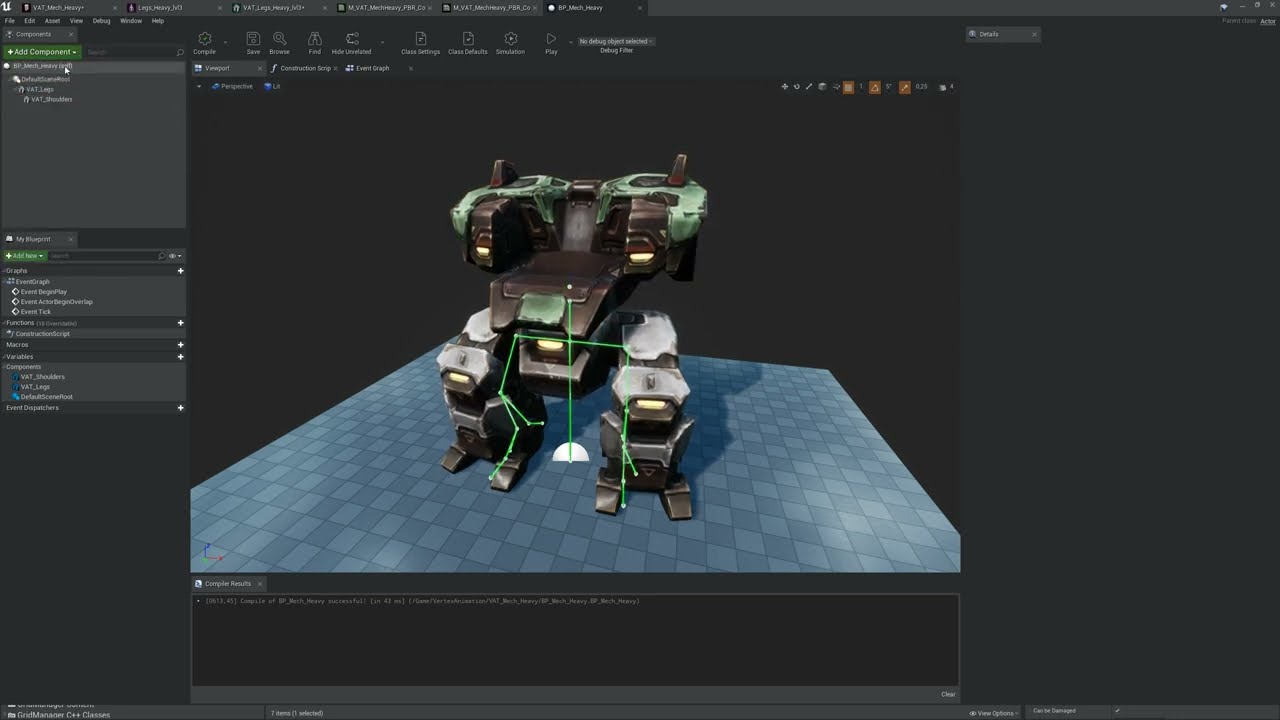Select Event Tick in graph list
The width and height of the screenshot is (1280, 720).
(35, 312)
